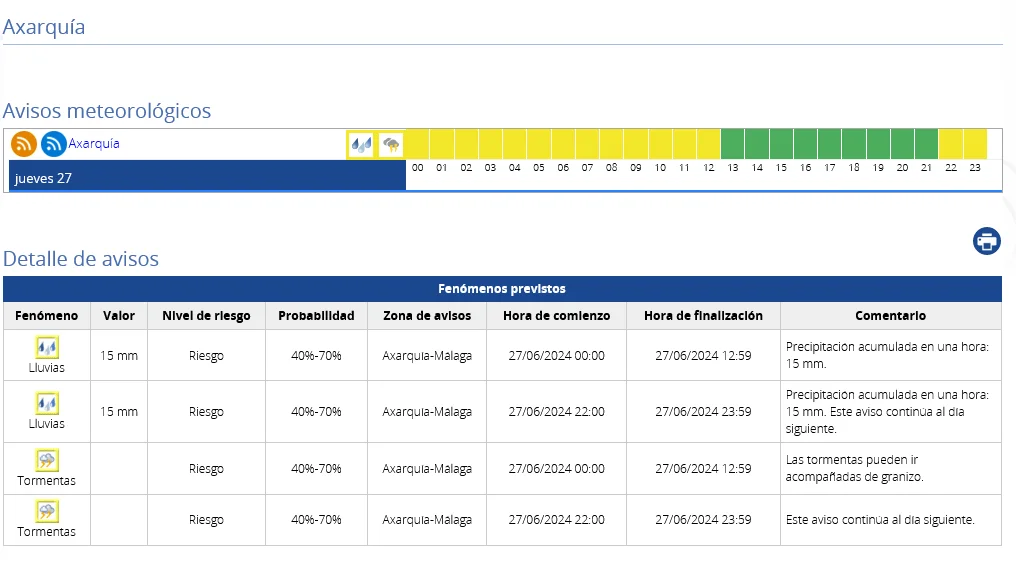The image size is (1016, 571).
Task: Open the Axarquía link beside RSS icons
Action: tap(94, 143)
